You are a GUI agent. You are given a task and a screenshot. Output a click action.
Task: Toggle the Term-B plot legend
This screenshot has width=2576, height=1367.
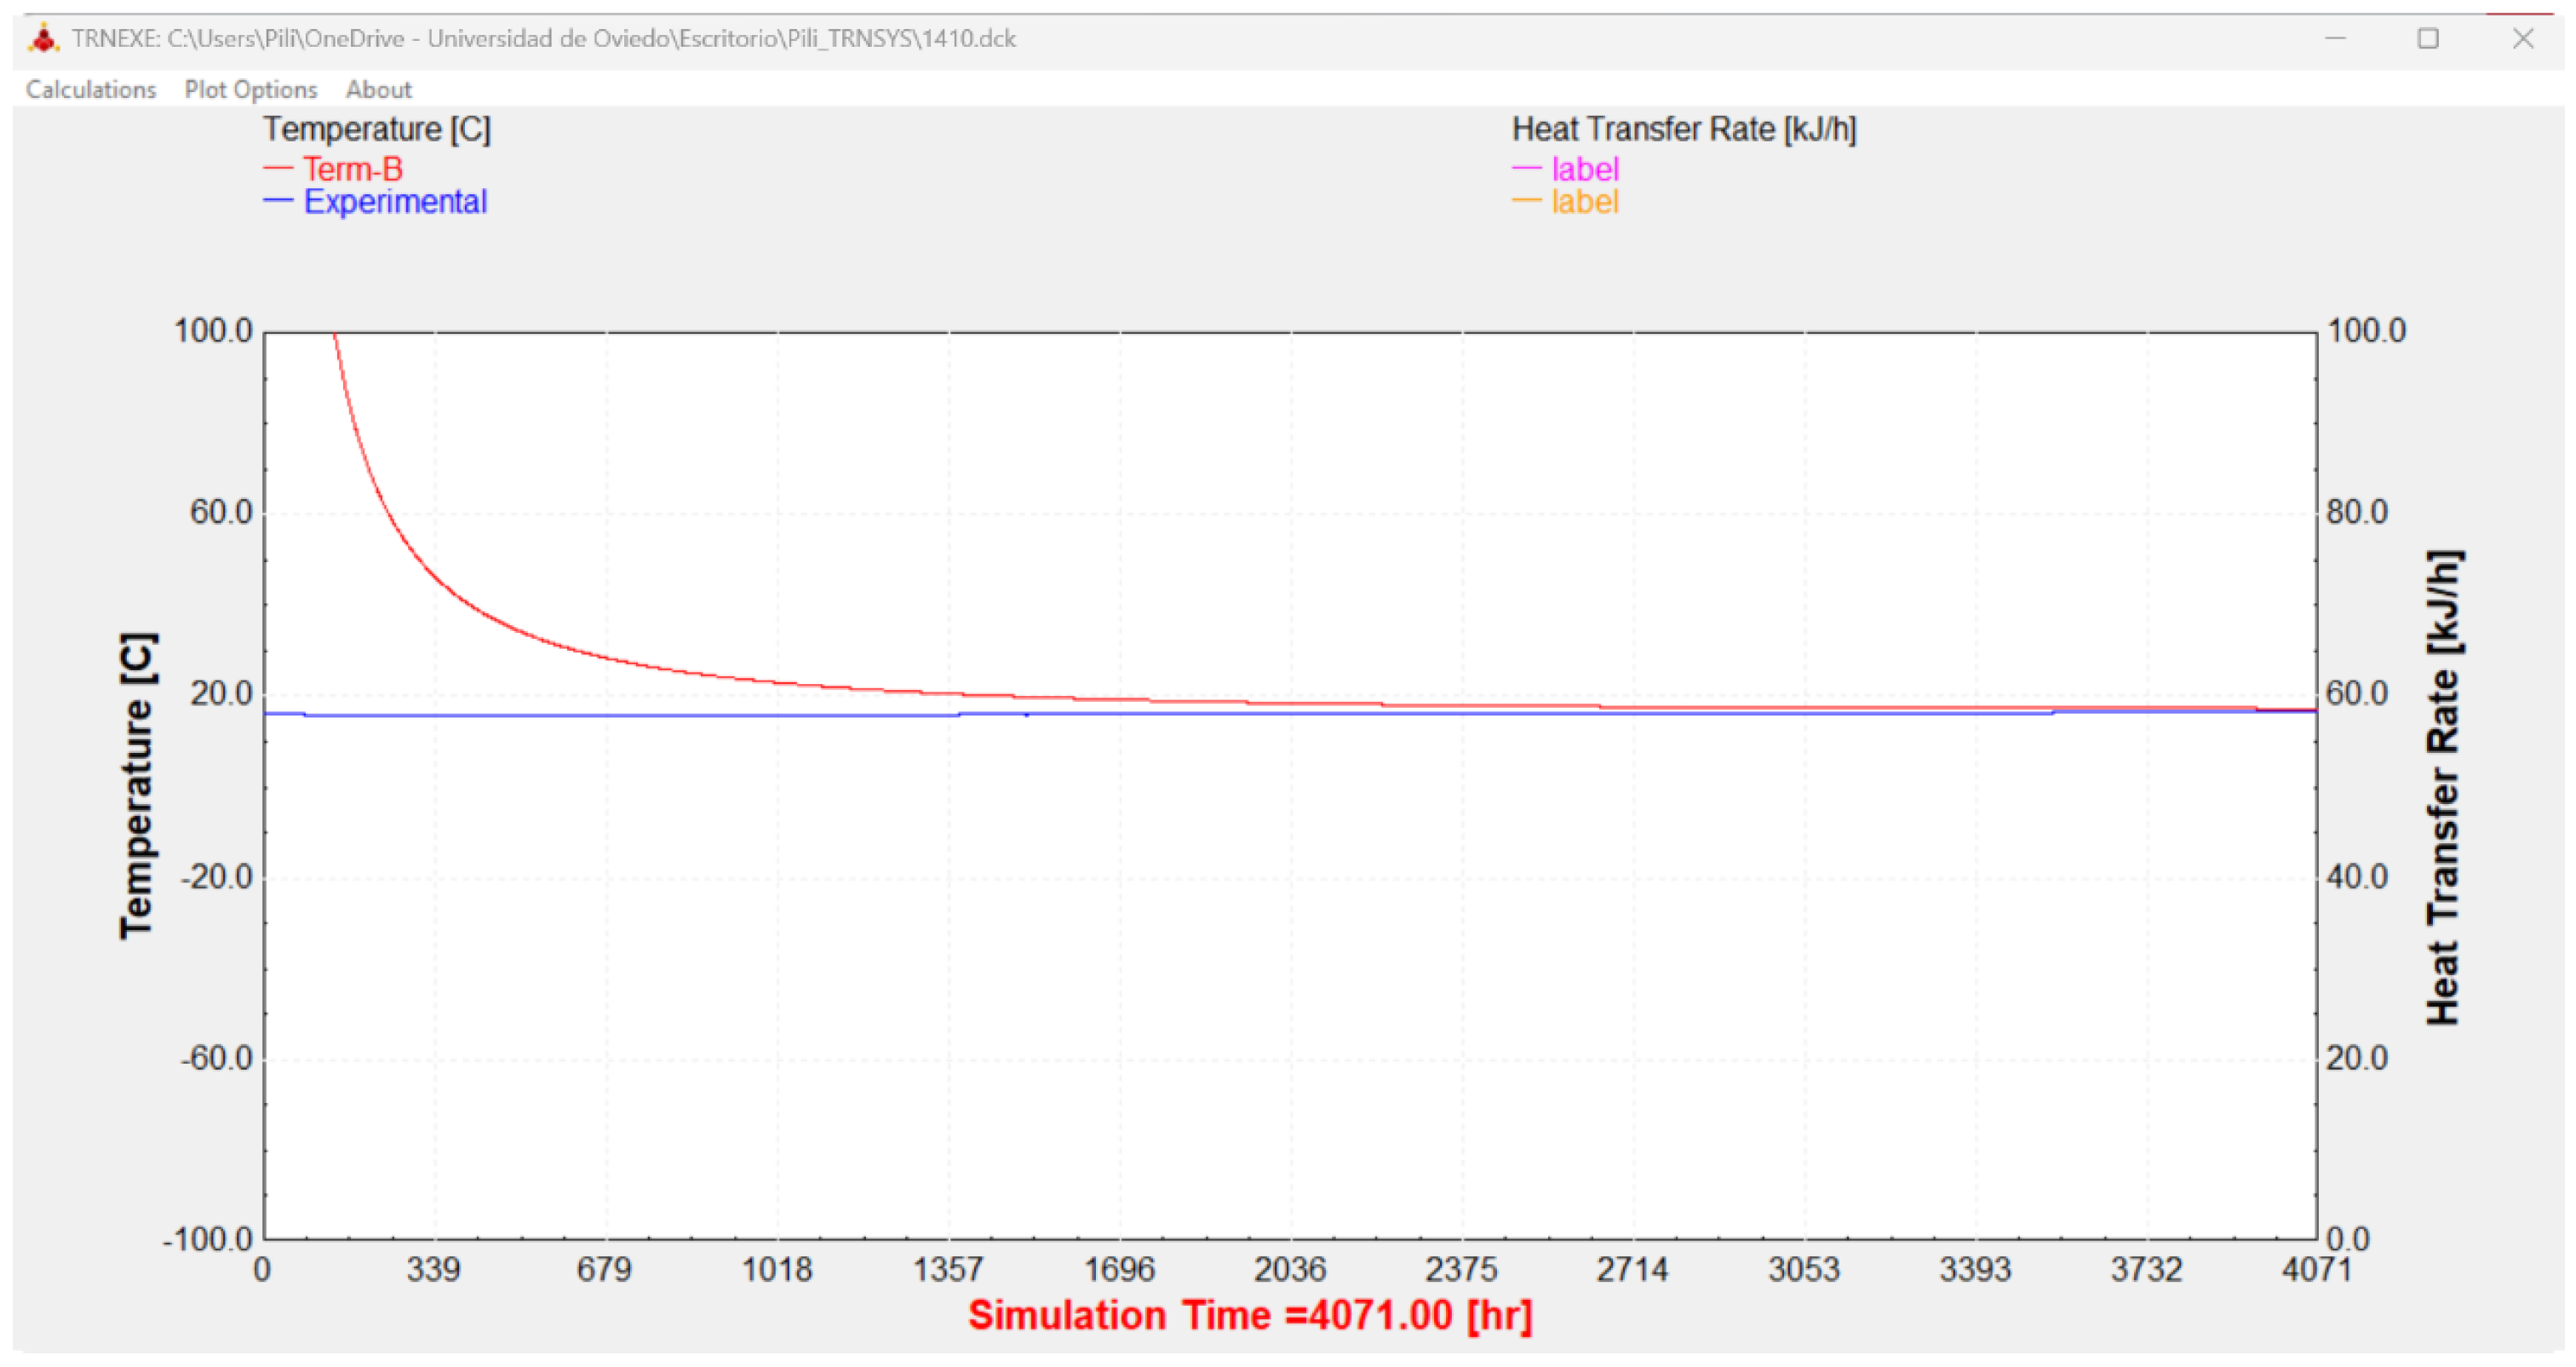coord(352,169)
